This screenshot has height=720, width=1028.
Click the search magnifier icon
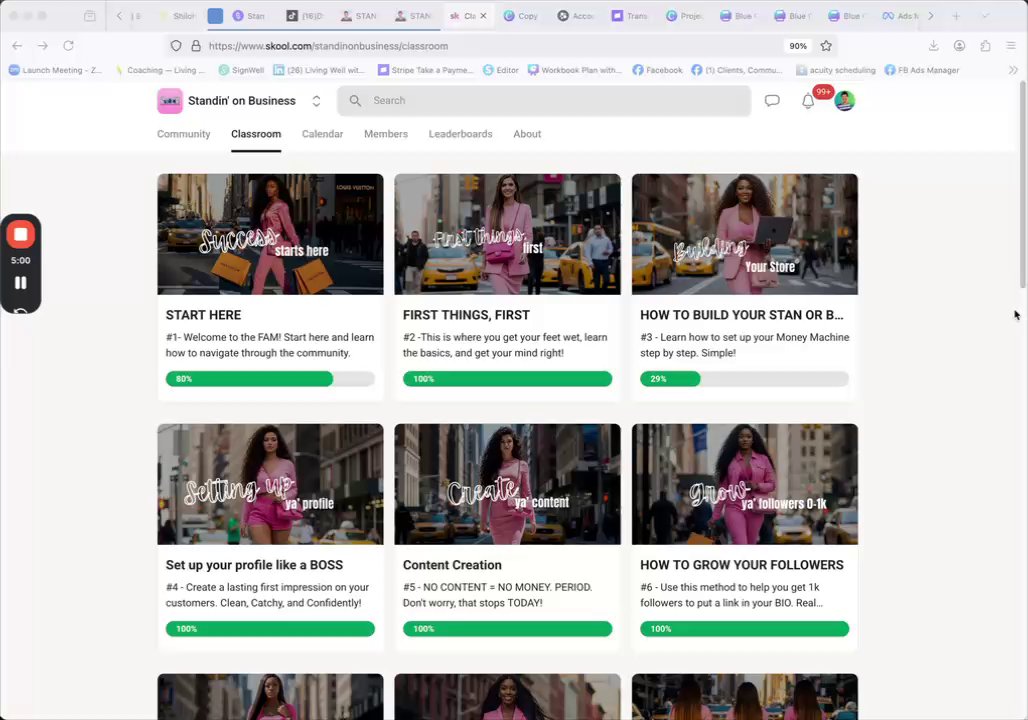(355, 100)
